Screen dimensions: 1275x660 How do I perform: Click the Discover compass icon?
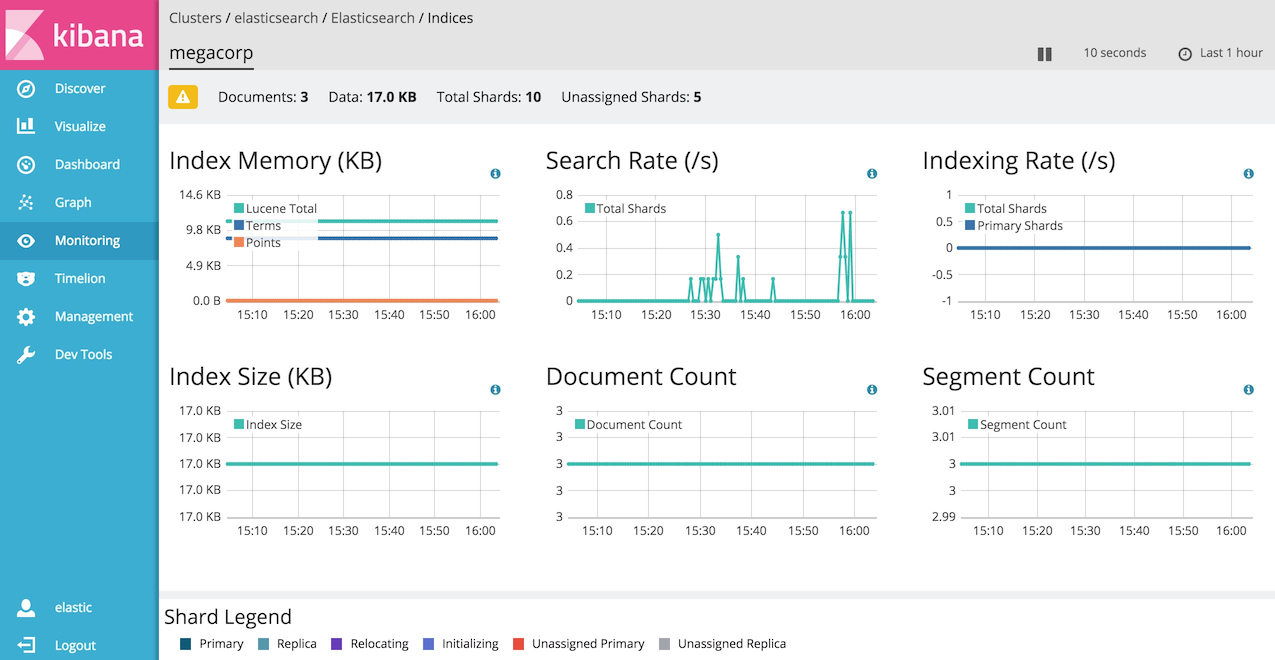tap(26, 89)
